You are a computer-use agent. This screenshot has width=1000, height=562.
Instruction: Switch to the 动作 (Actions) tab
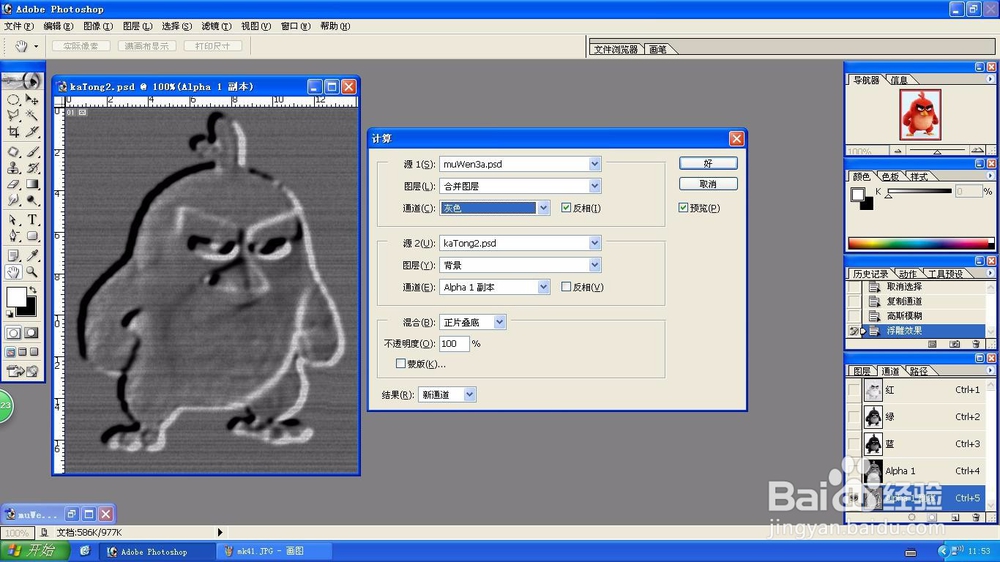point(908,274)
